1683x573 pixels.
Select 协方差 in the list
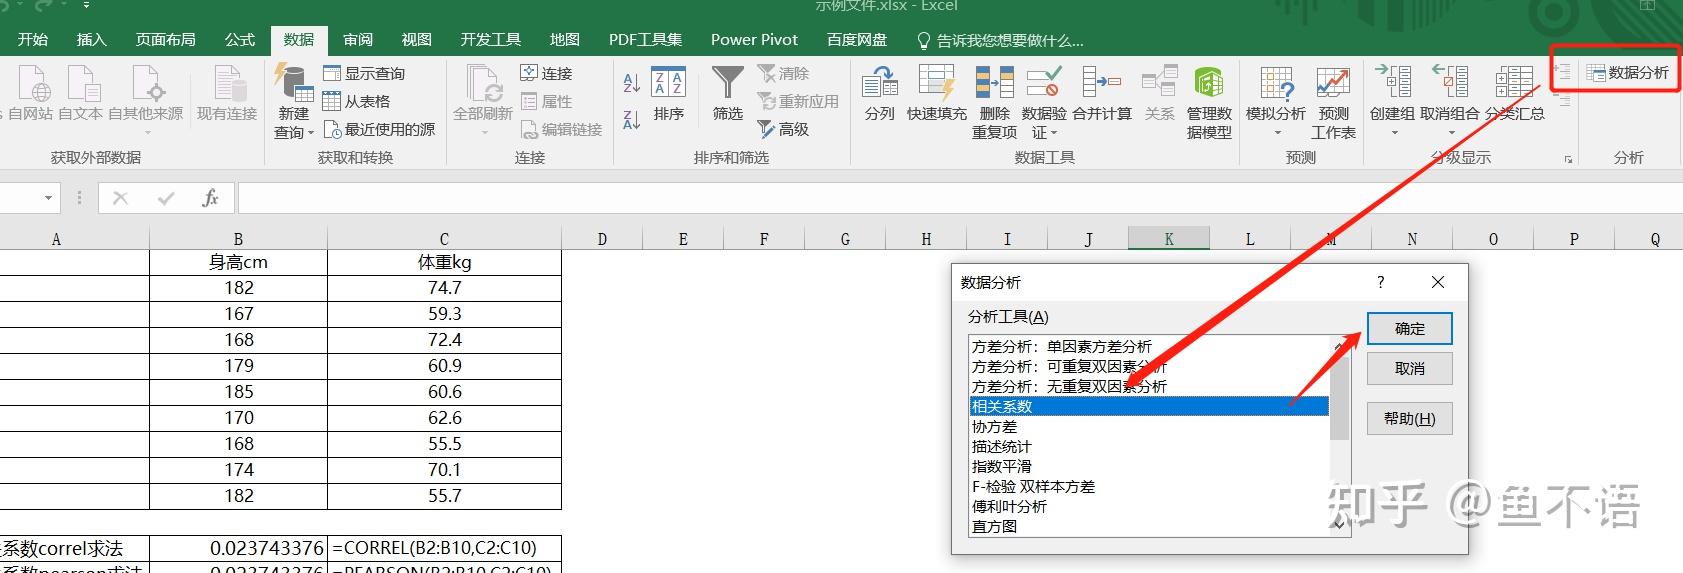[x=1150, y=427]
